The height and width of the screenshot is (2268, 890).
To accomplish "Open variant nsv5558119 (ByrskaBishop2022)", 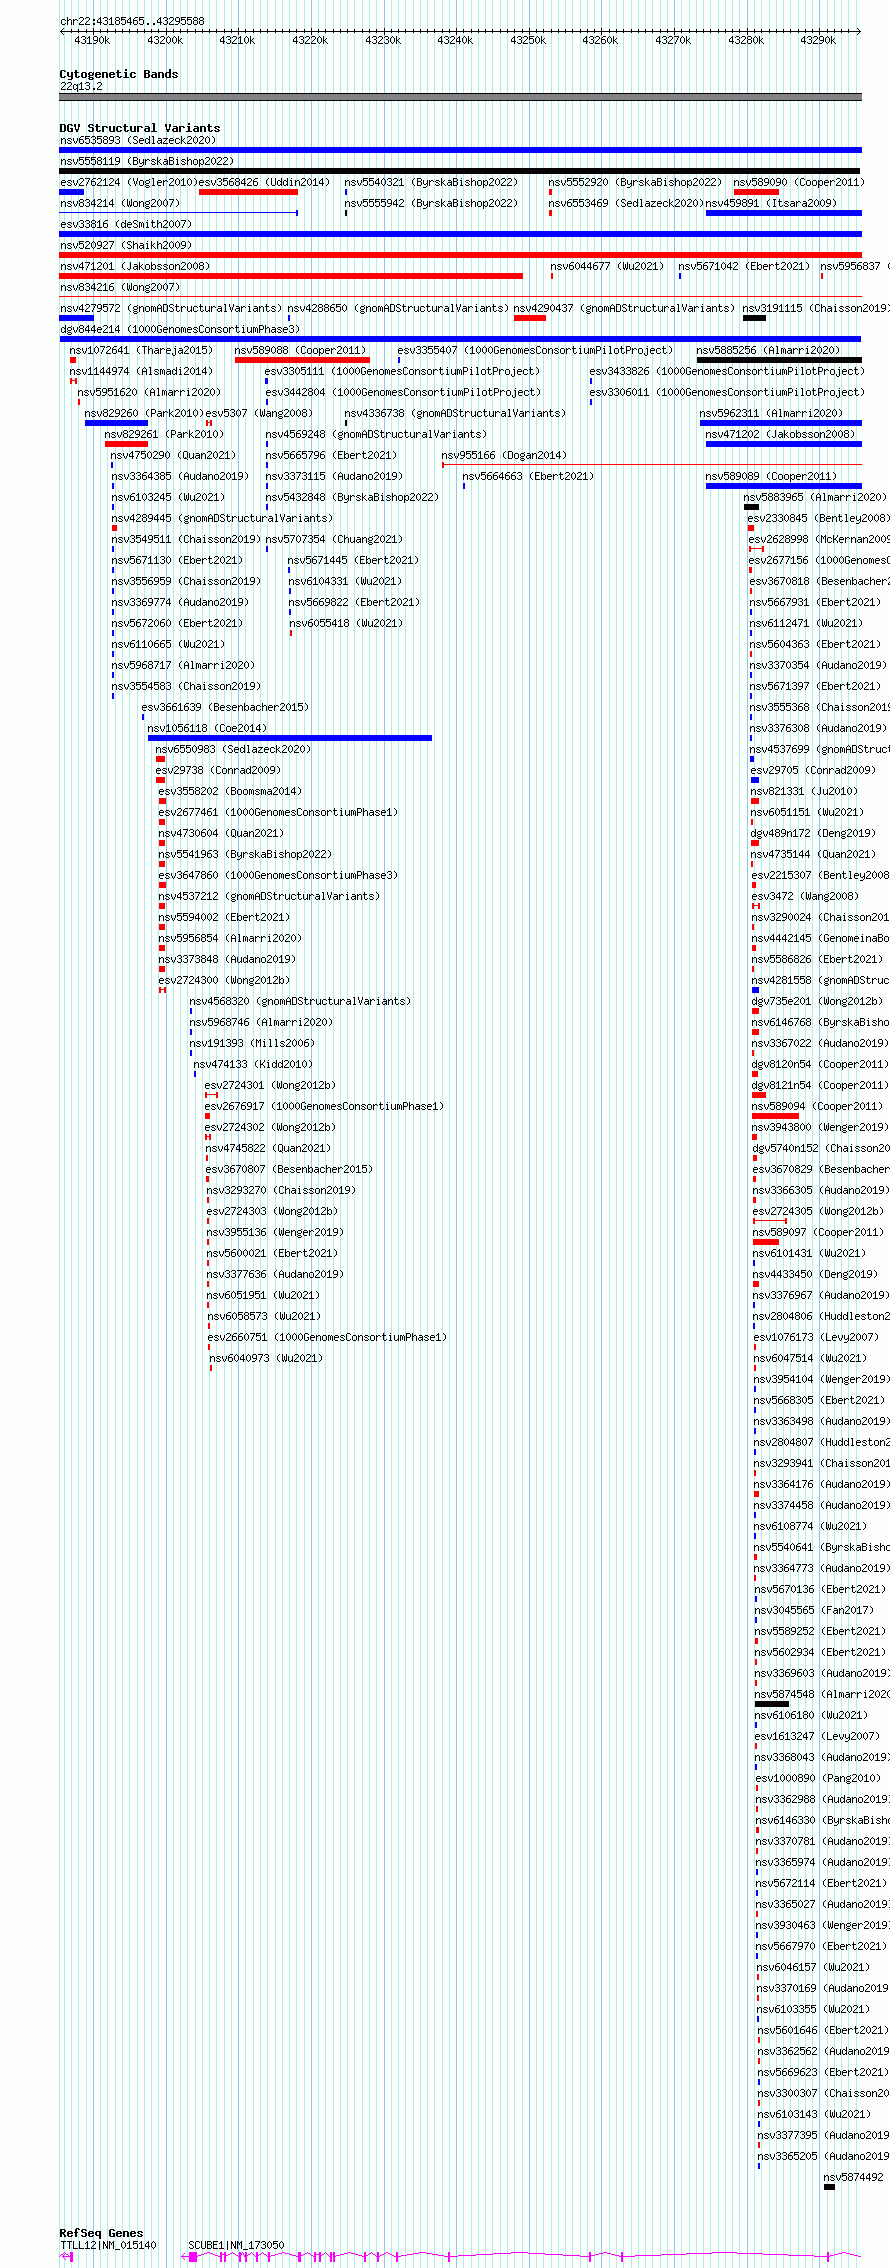I will click(147, 161).
